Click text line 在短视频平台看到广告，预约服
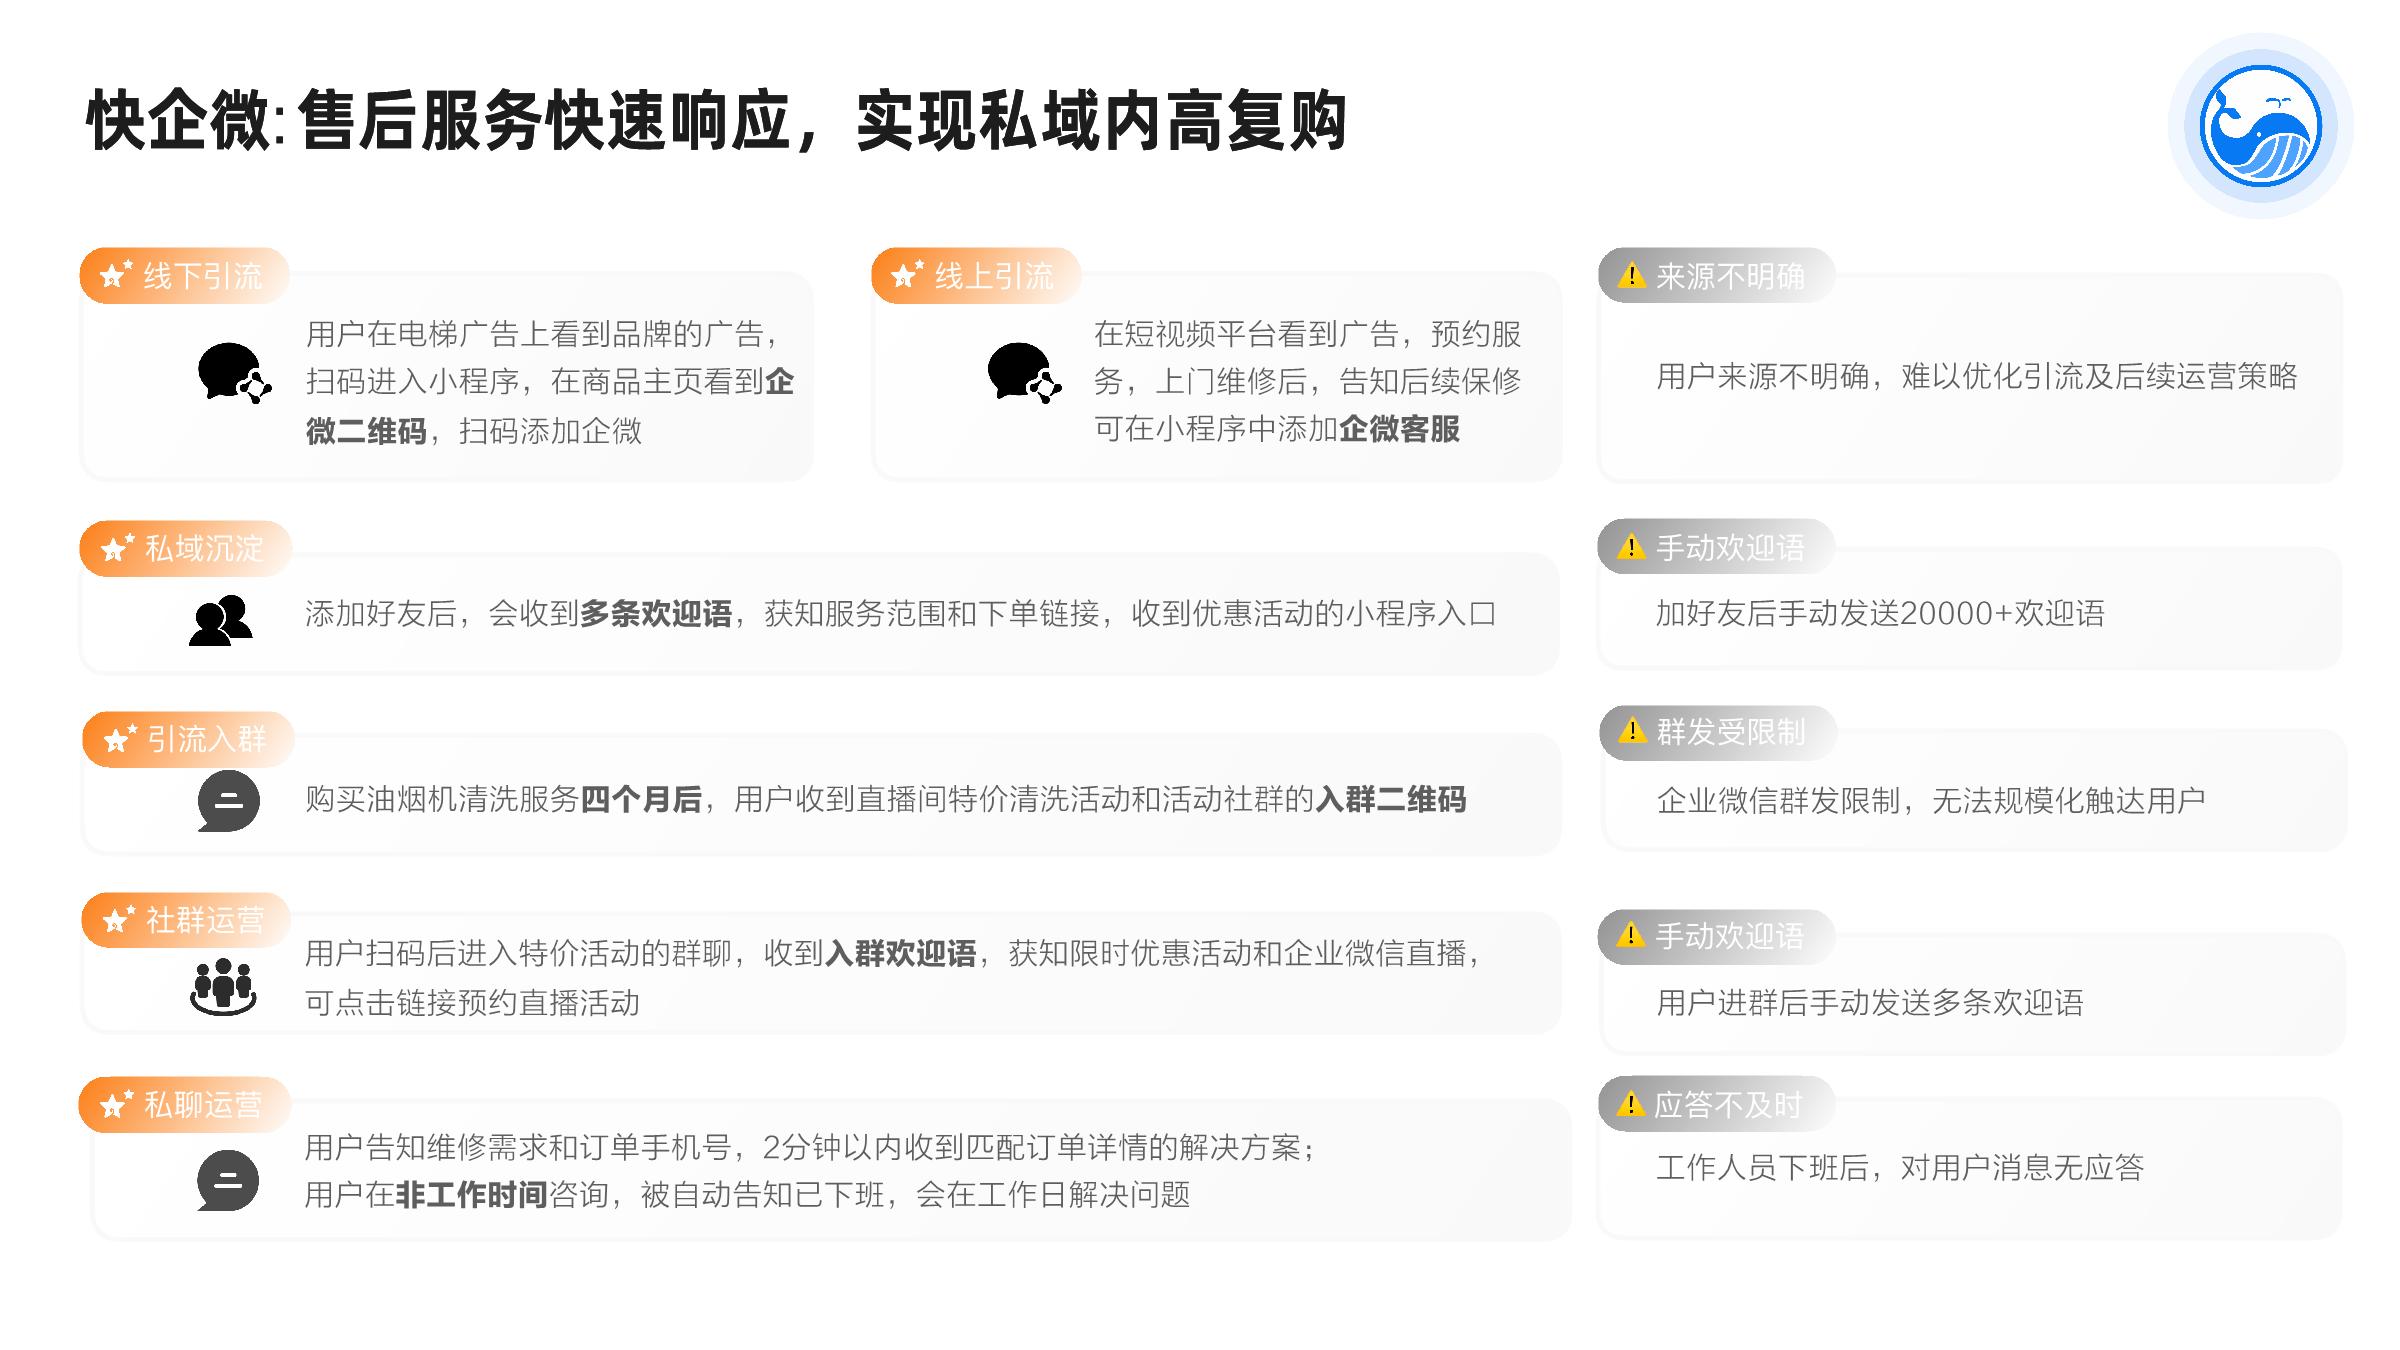Viewport: 2400px width, 1350px height. tap(1308, 333)
